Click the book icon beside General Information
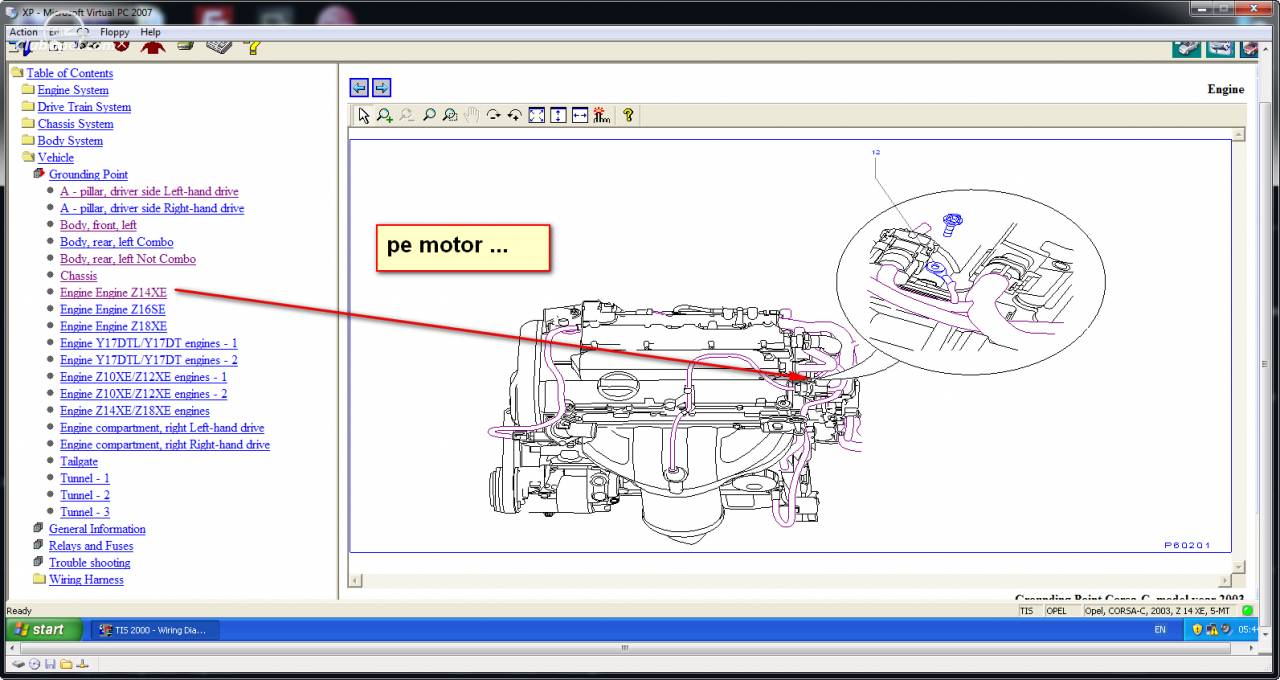This screenshot has width=1280, height=680. tap(39, 529)
